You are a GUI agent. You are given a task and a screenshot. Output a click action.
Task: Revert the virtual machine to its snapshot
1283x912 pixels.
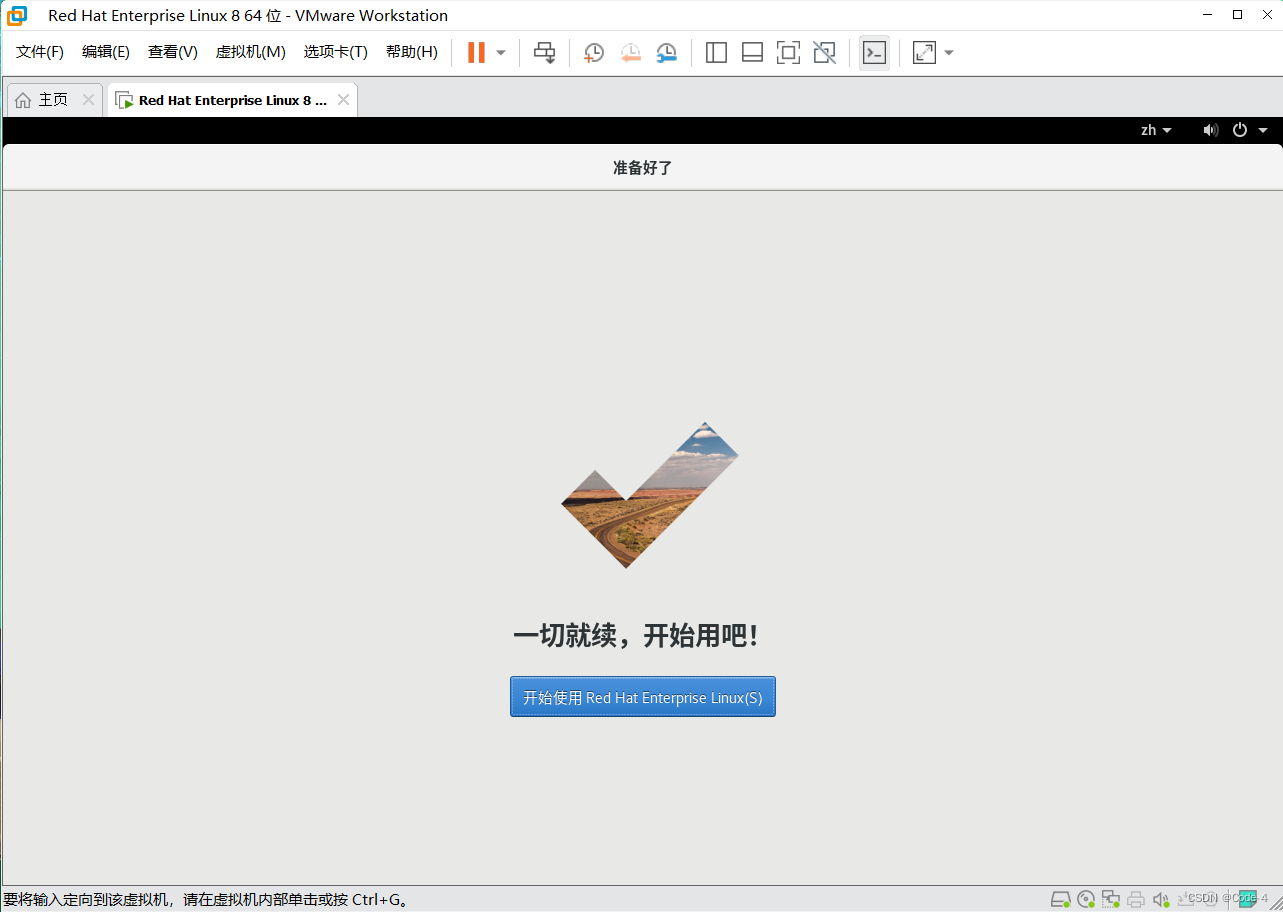click(x=630, y=53)
